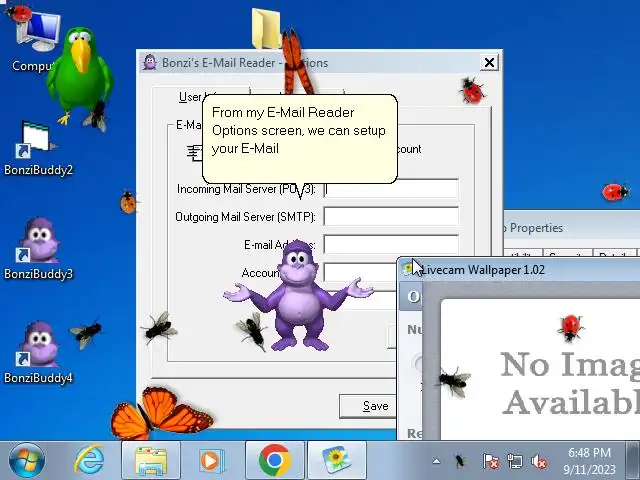
Task: Click the Incoming Mail Server (POP3) field
Action: click(391, 189)
